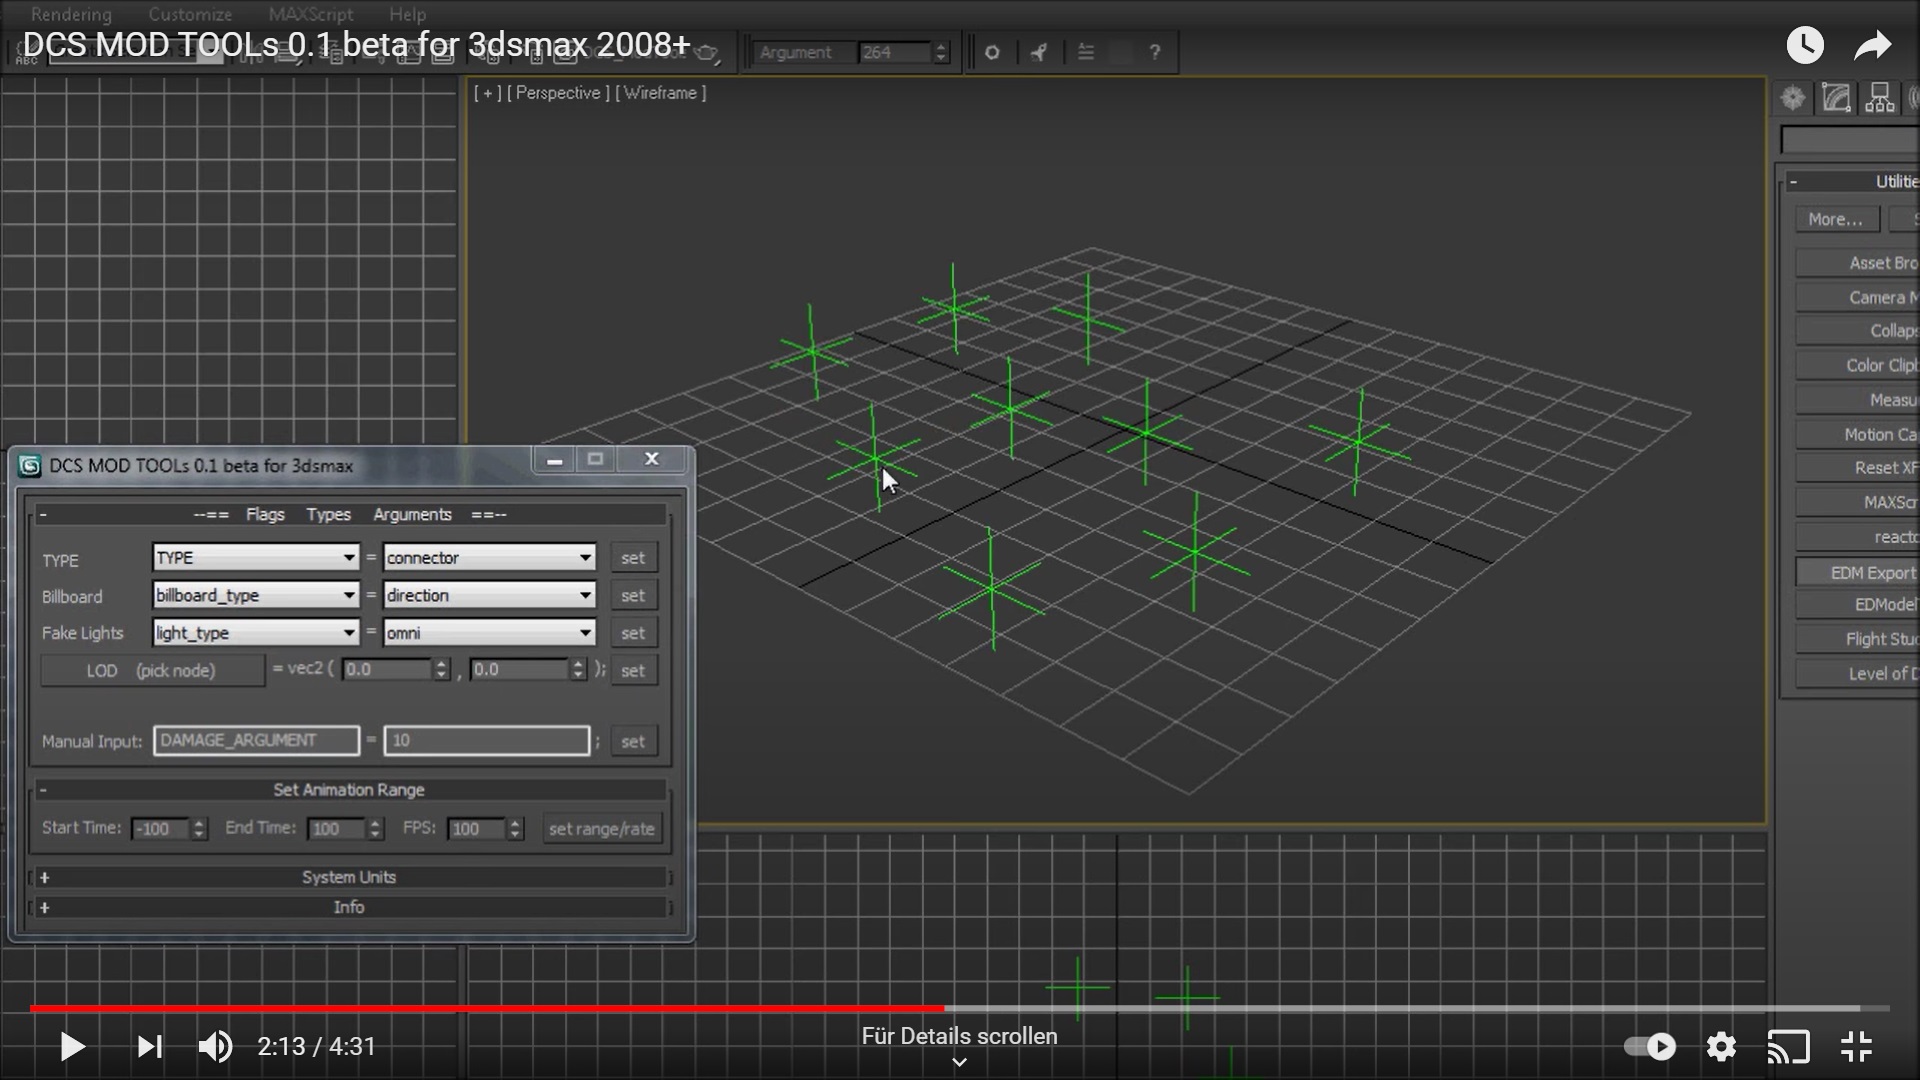The height and width of the screenshot is (1080, 1920).
Task: Click the rocket icon in the top toolbar
Action: (x=1039, y=52)
